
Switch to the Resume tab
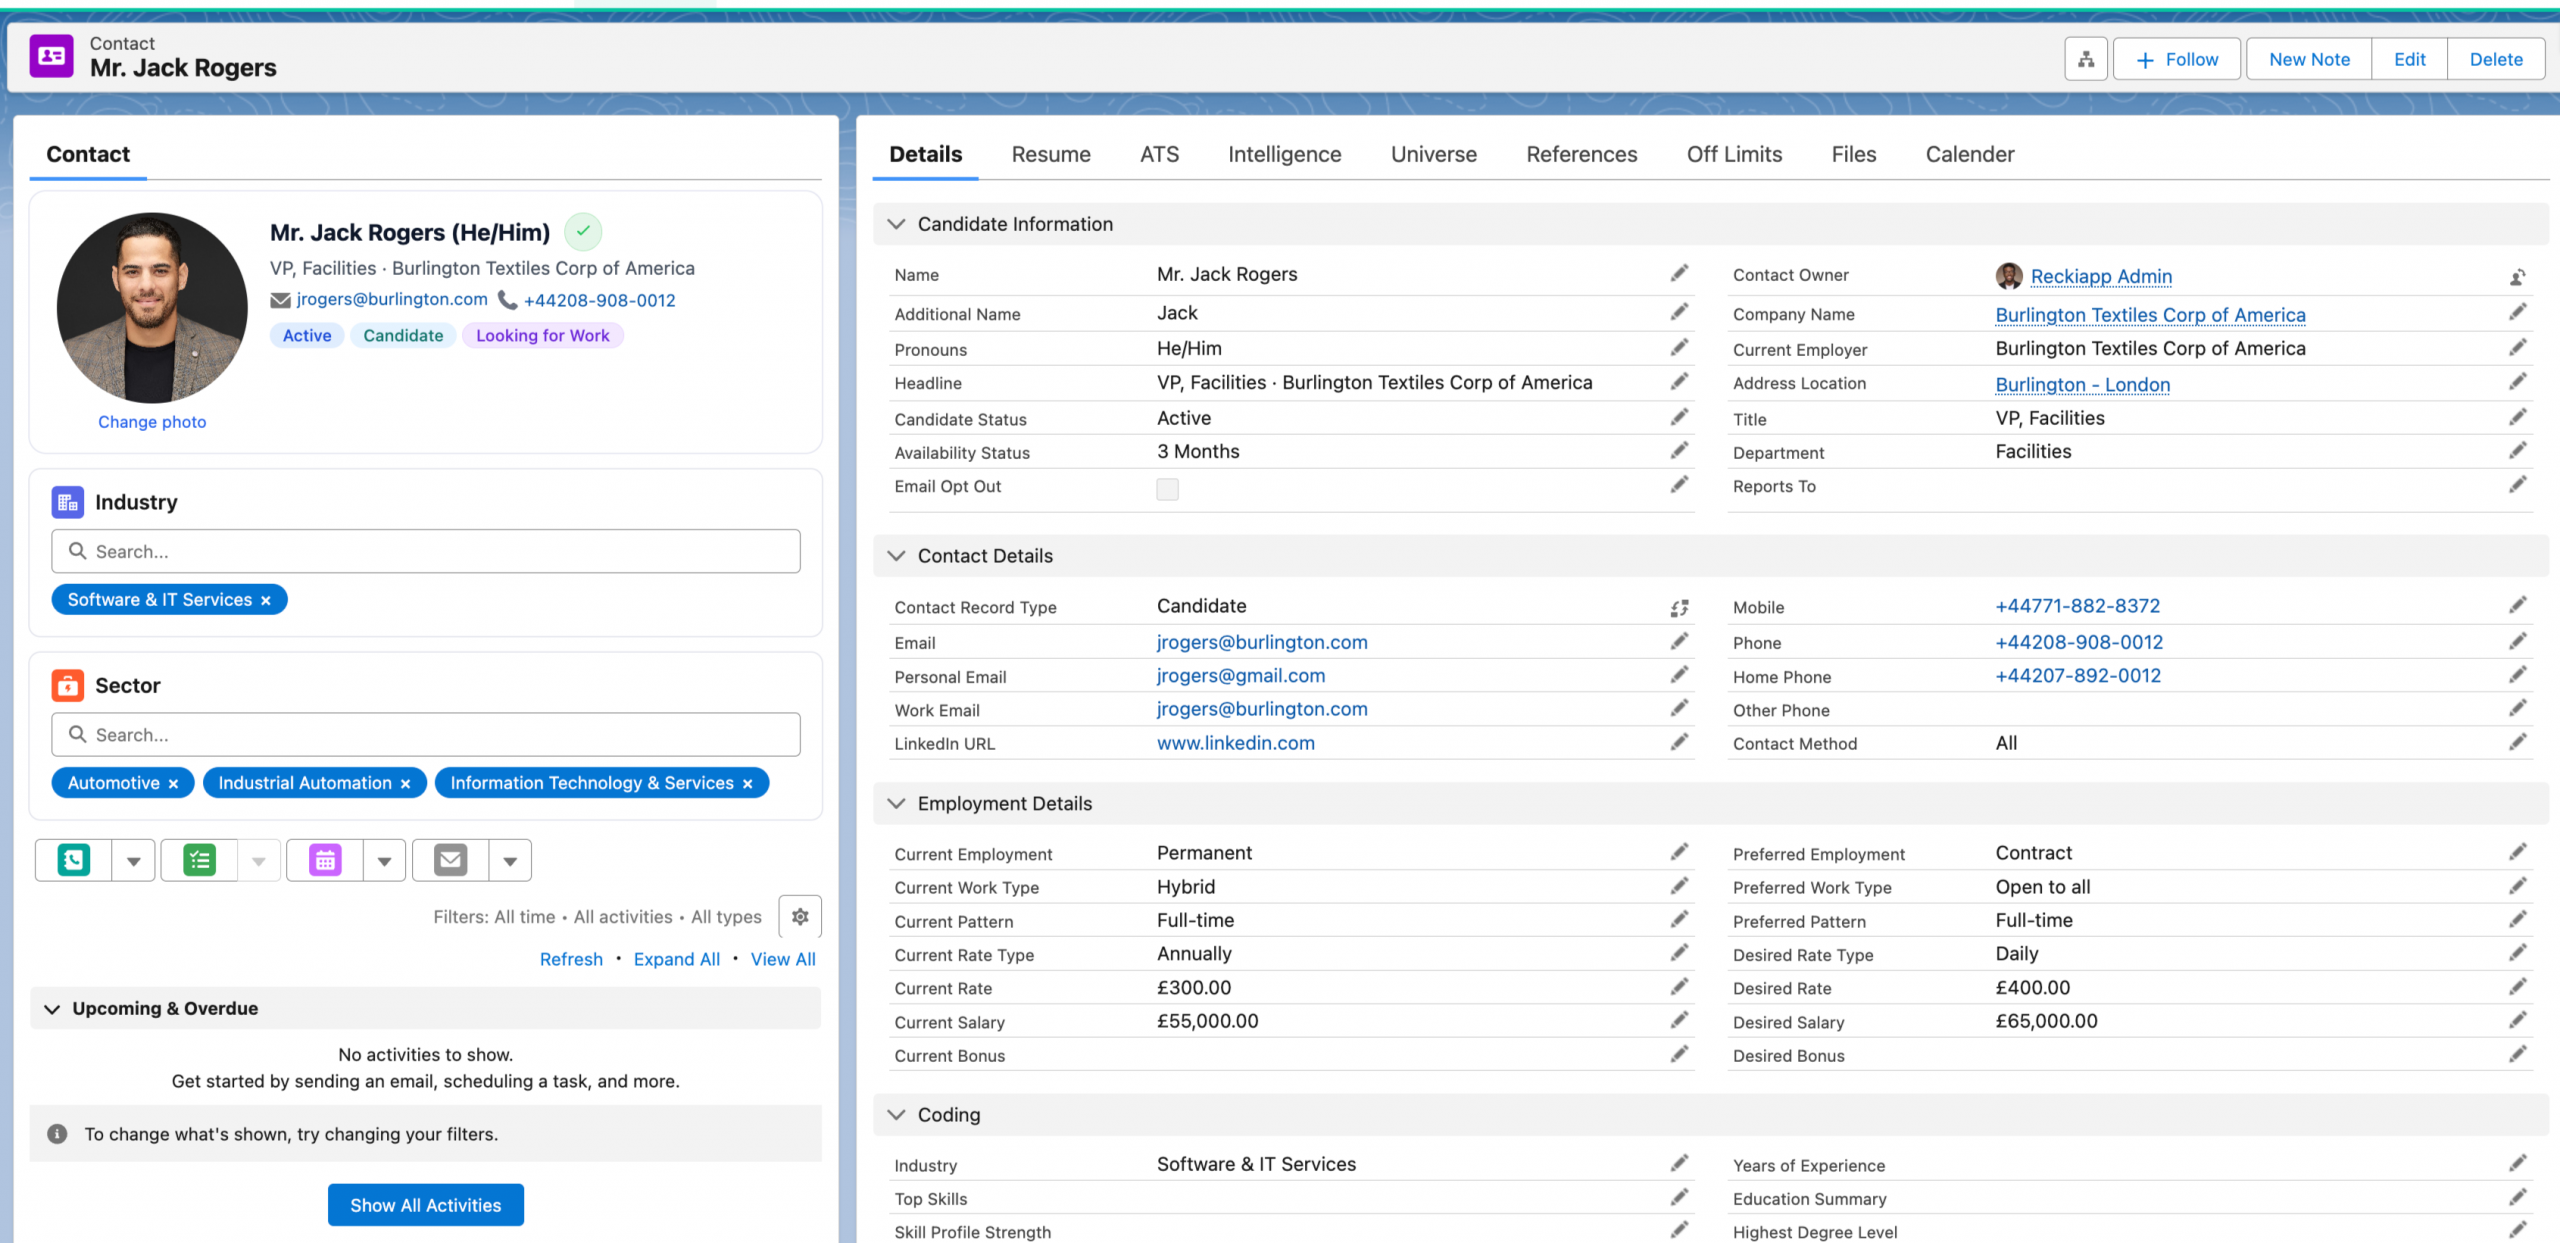coord(1050,154)
